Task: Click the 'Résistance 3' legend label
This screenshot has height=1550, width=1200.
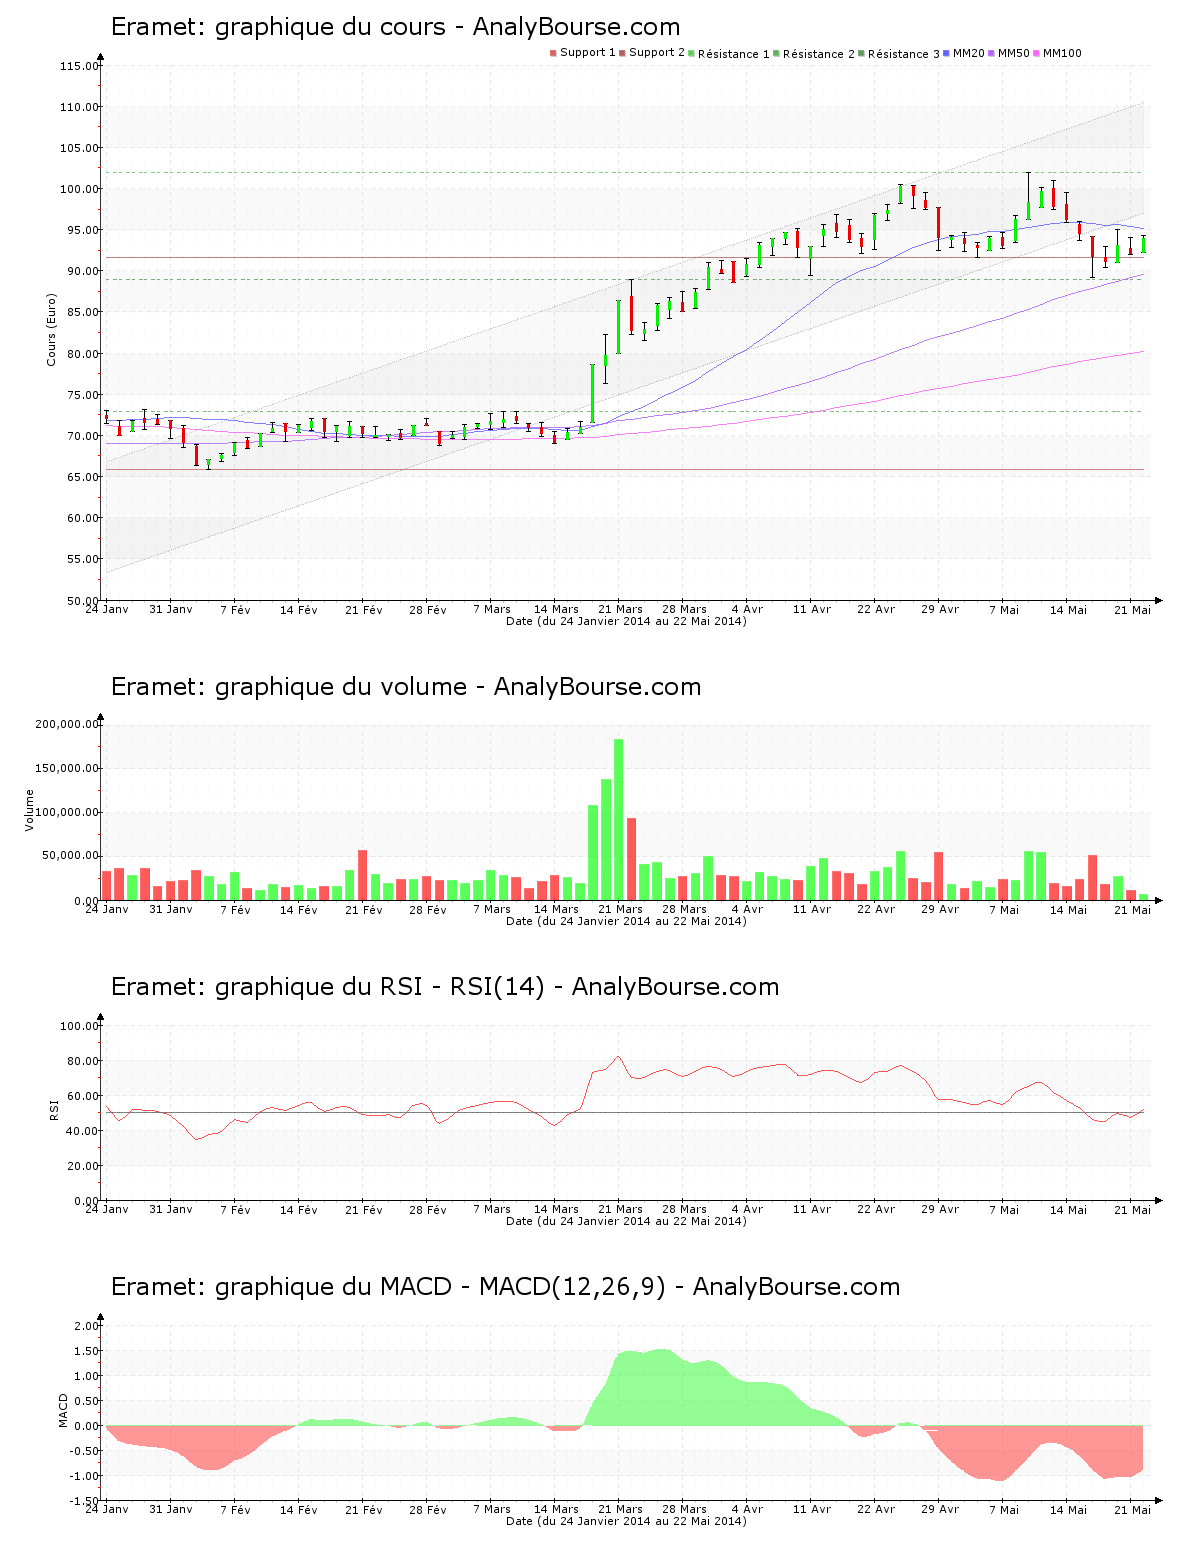Action: pos(904,54)
